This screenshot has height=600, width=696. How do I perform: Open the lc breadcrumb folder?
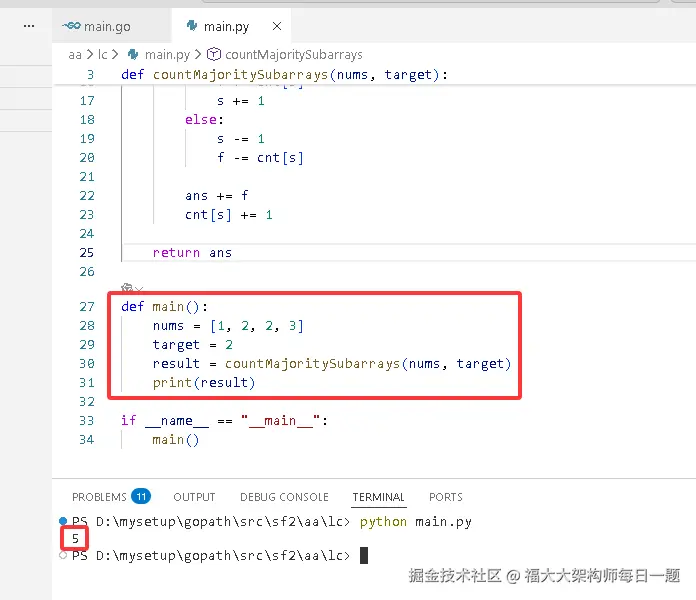point(103,55)
